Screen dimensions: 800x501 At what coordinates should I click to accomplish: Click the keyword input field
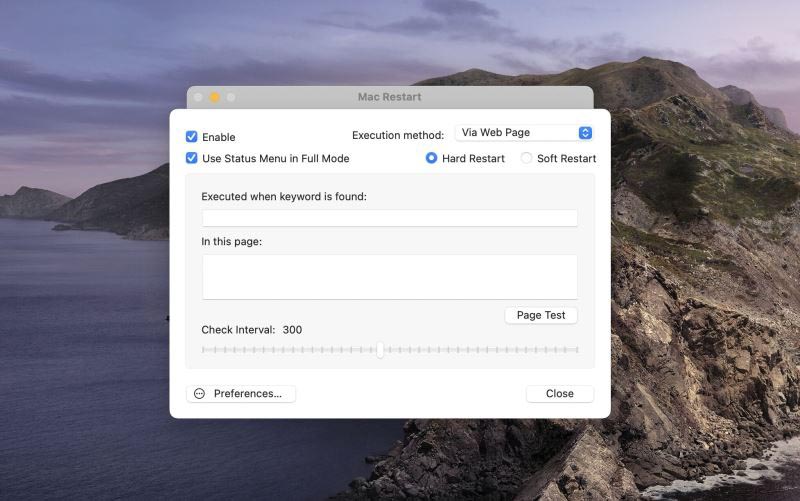(390, 218)
